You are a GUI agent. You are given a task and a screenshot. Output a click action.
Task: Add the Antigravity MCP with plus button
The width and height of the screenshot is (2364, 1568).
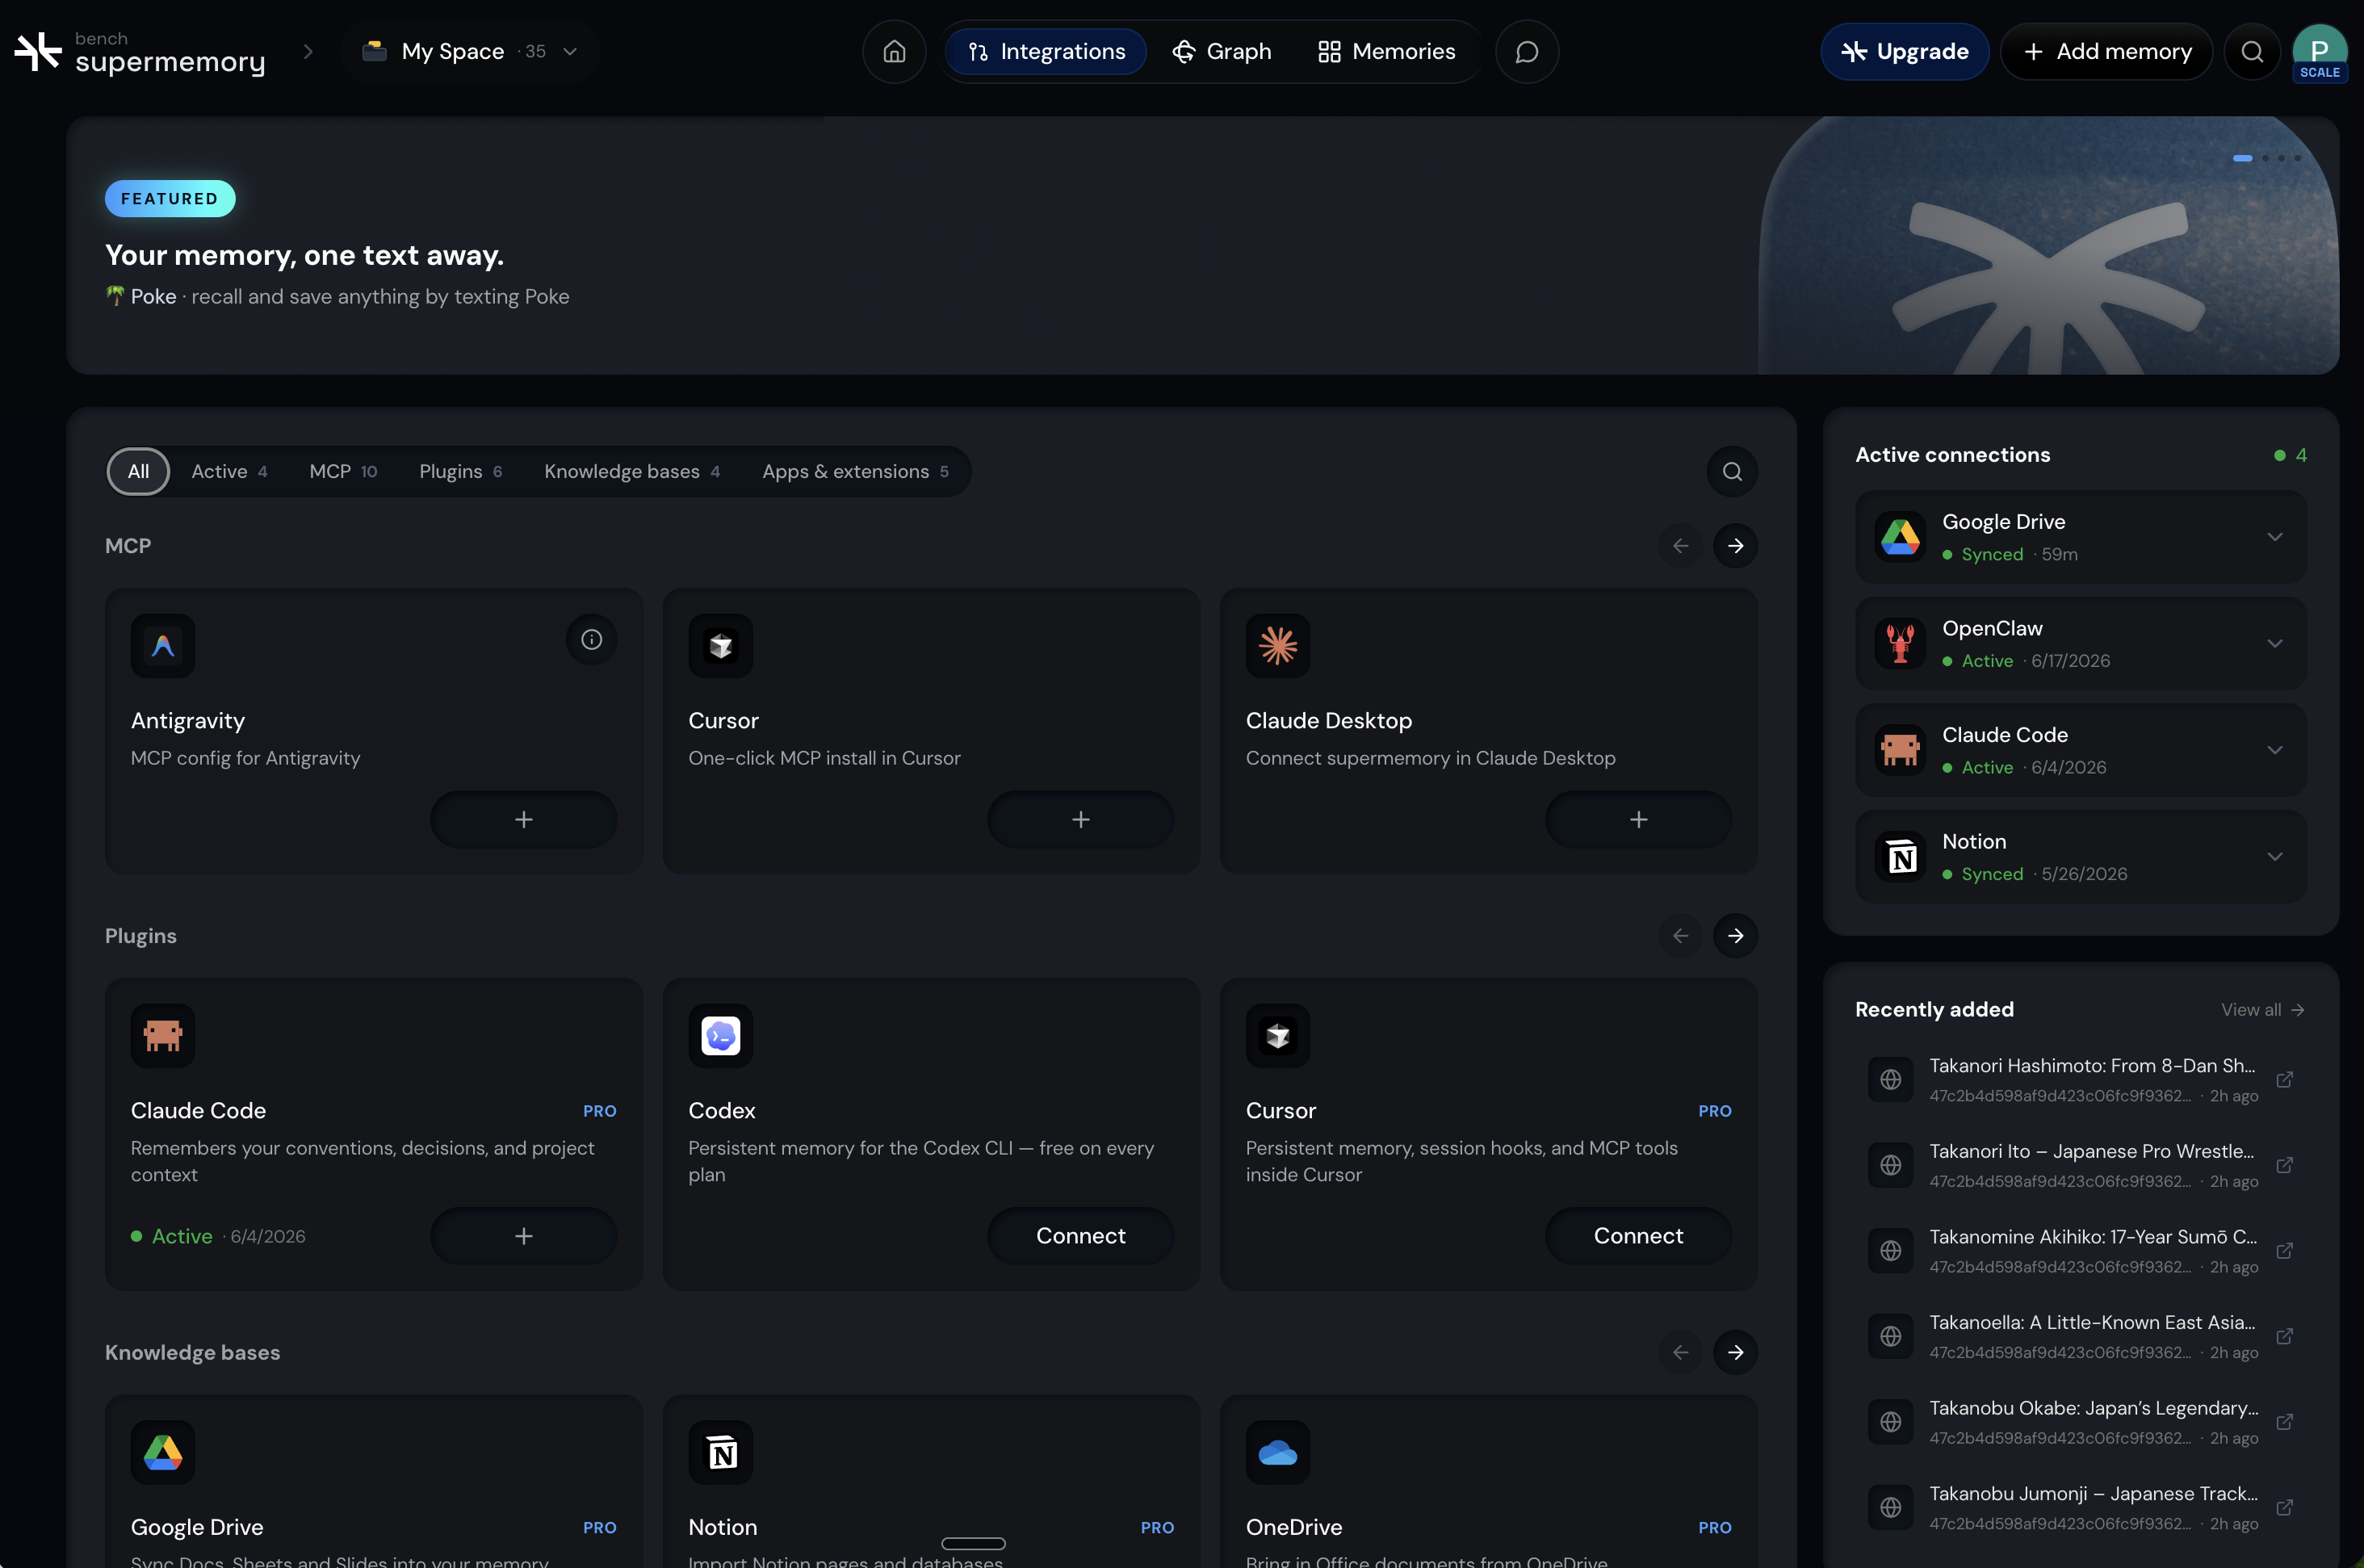coord(523,820)
